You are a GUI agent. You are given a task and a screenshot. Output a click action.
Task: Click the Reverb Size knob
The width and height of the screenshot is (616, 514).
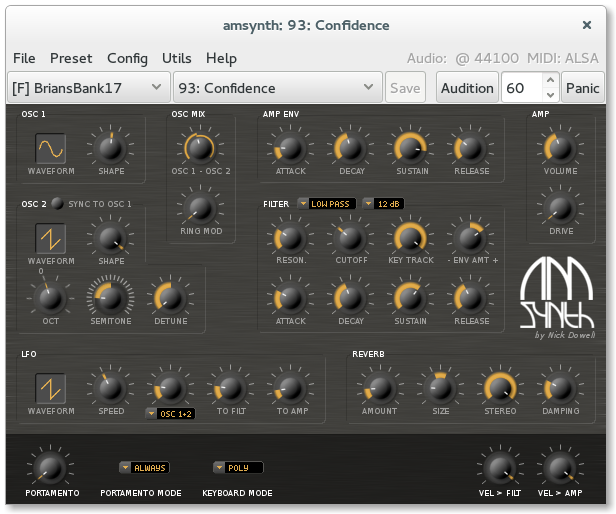click(440, 388)
